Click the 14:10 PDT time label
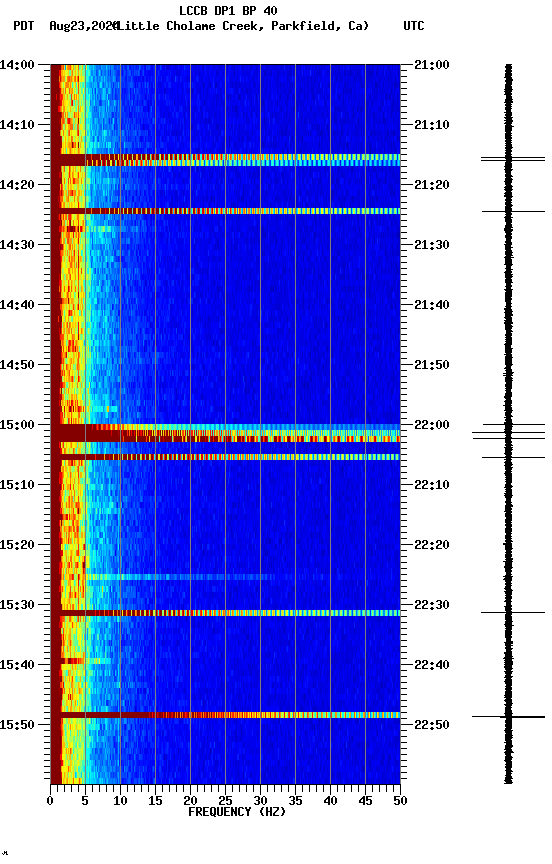 pyautogui.click(x=17, y=125)
